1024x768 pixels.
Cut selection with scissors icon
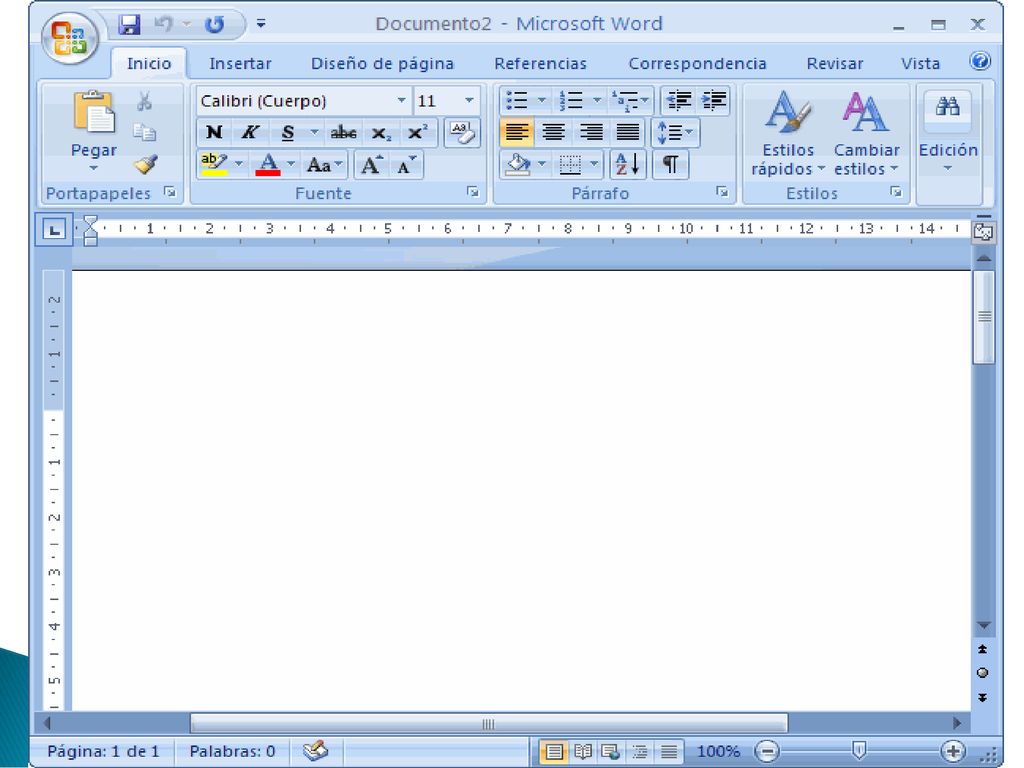[144, 101]
